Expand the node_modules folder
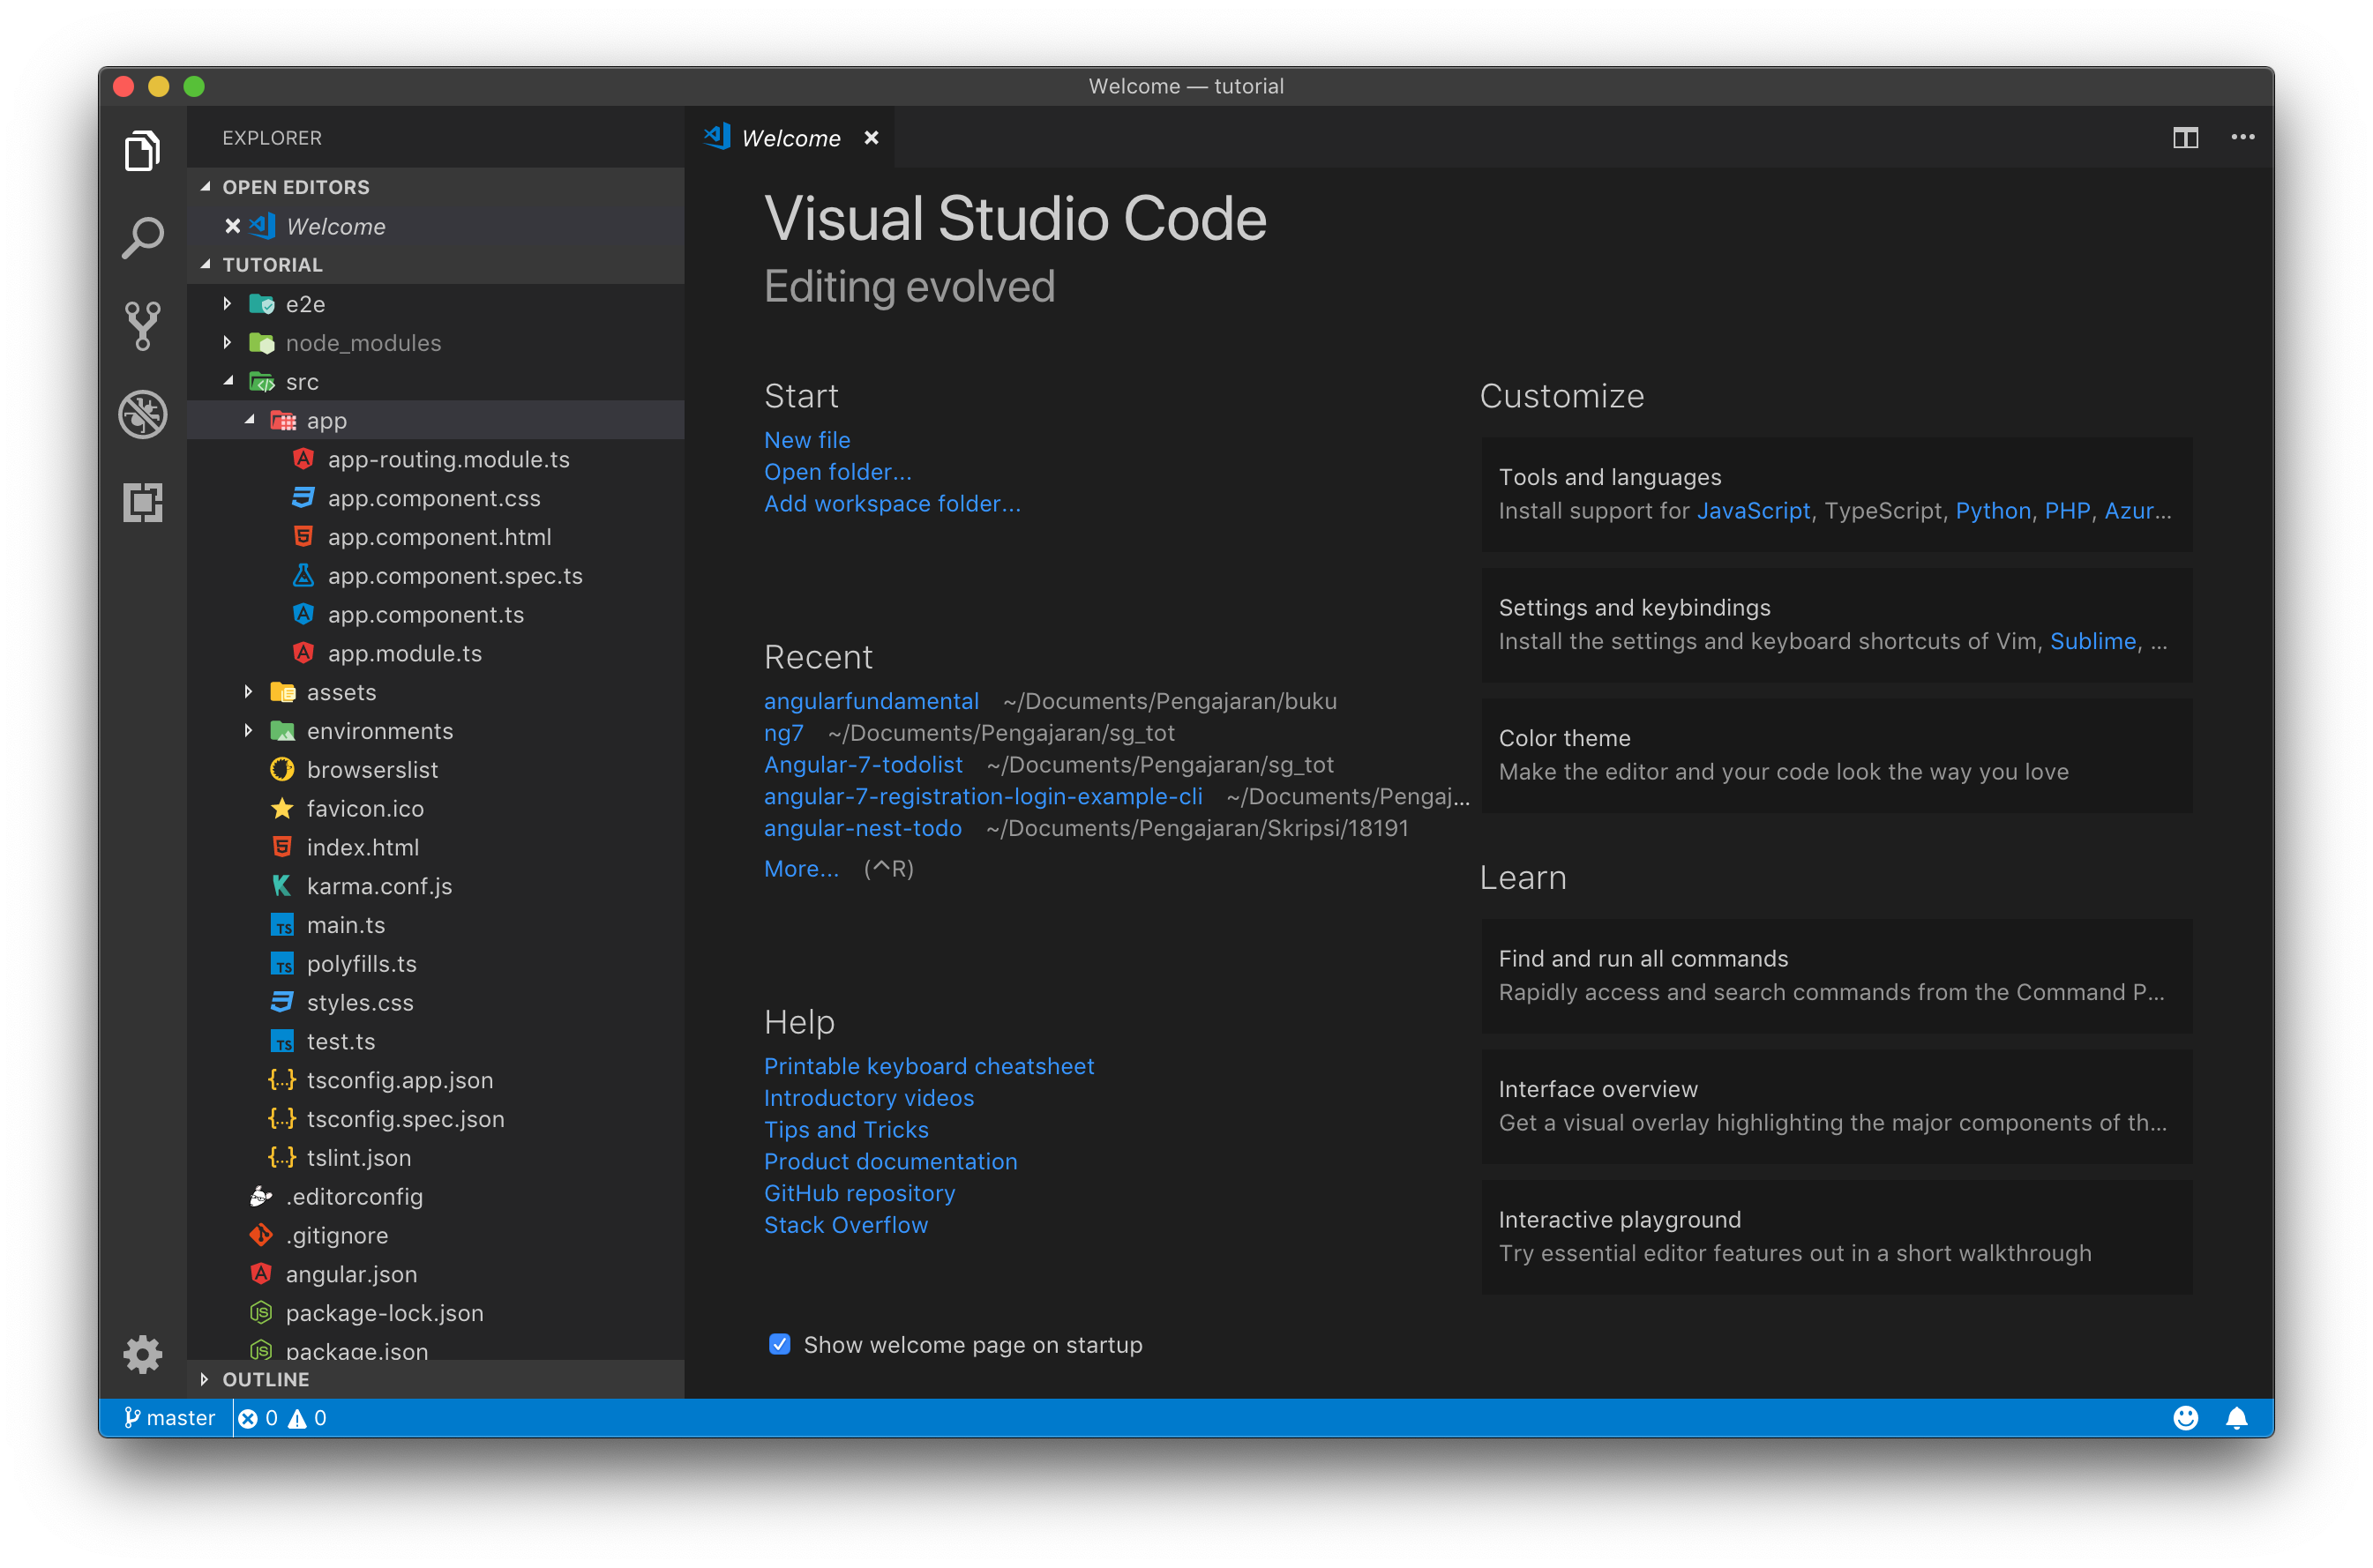 (227, 343)
